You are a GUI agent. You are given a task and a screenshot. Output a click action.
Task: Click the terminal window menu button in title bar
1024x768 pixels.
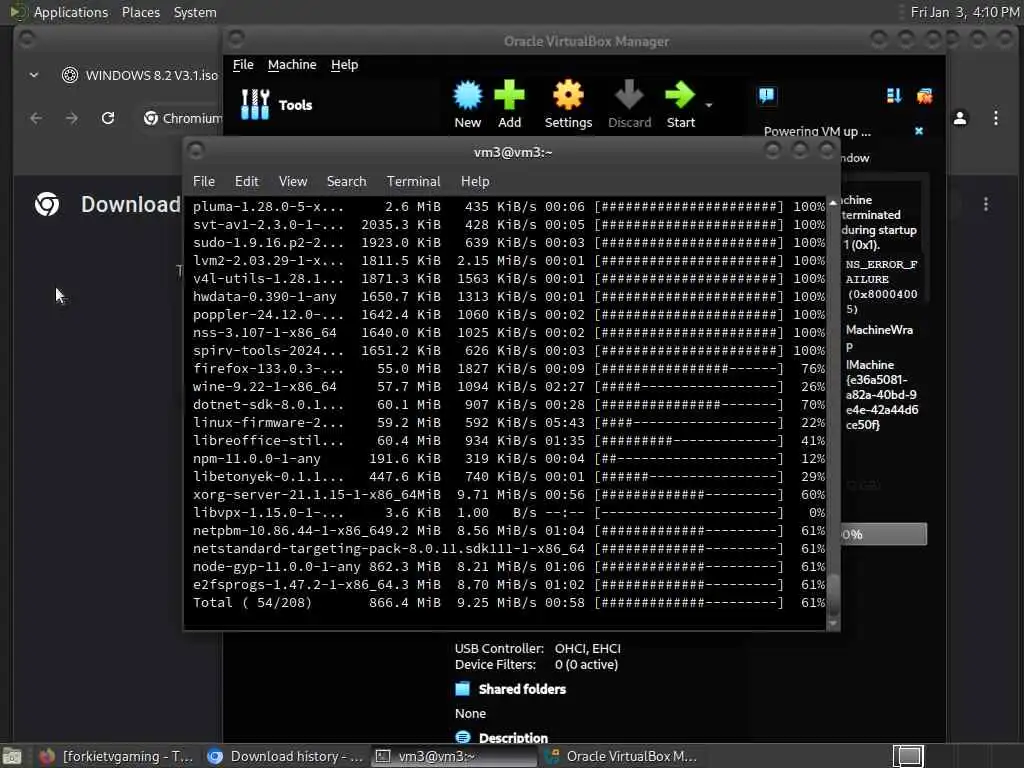pyautogui.click(x=195, y=152)
